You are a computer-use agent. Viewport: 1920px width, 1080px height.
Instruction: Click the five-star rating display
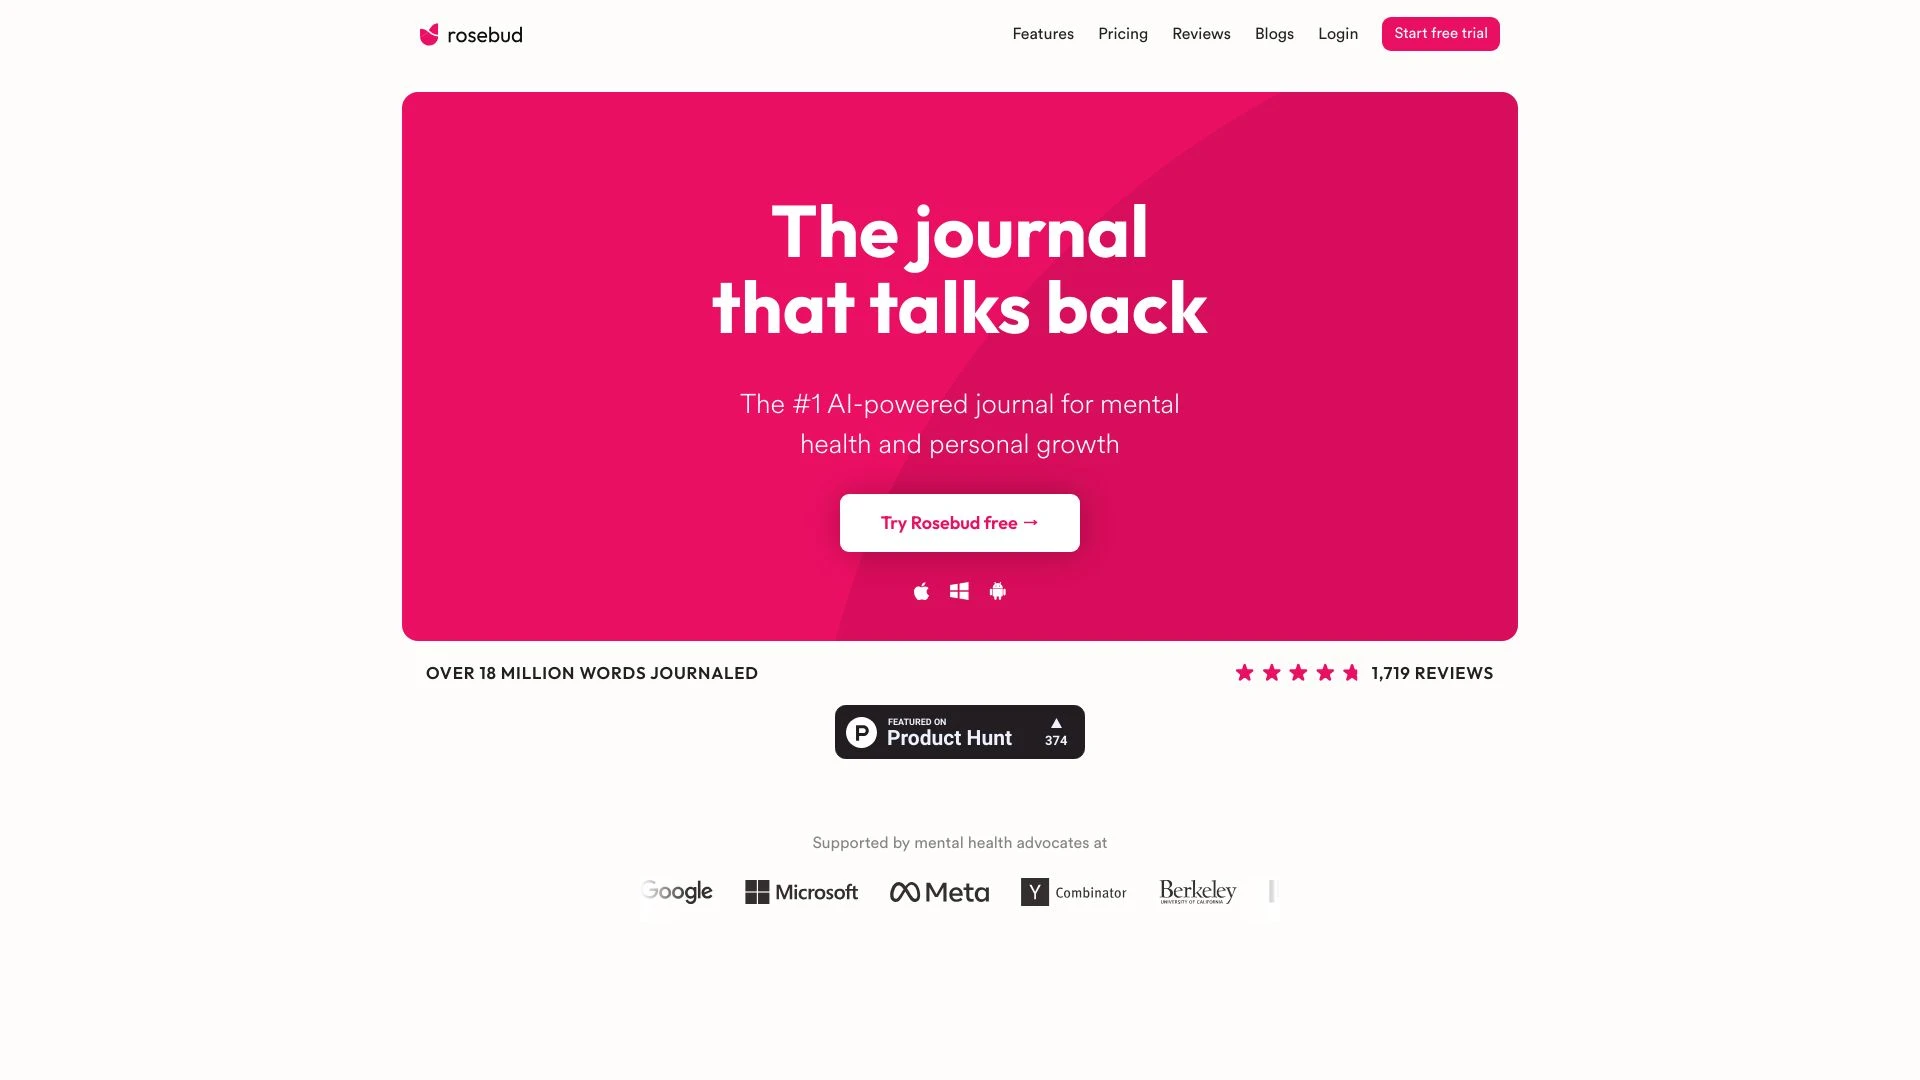[1298, 673]
